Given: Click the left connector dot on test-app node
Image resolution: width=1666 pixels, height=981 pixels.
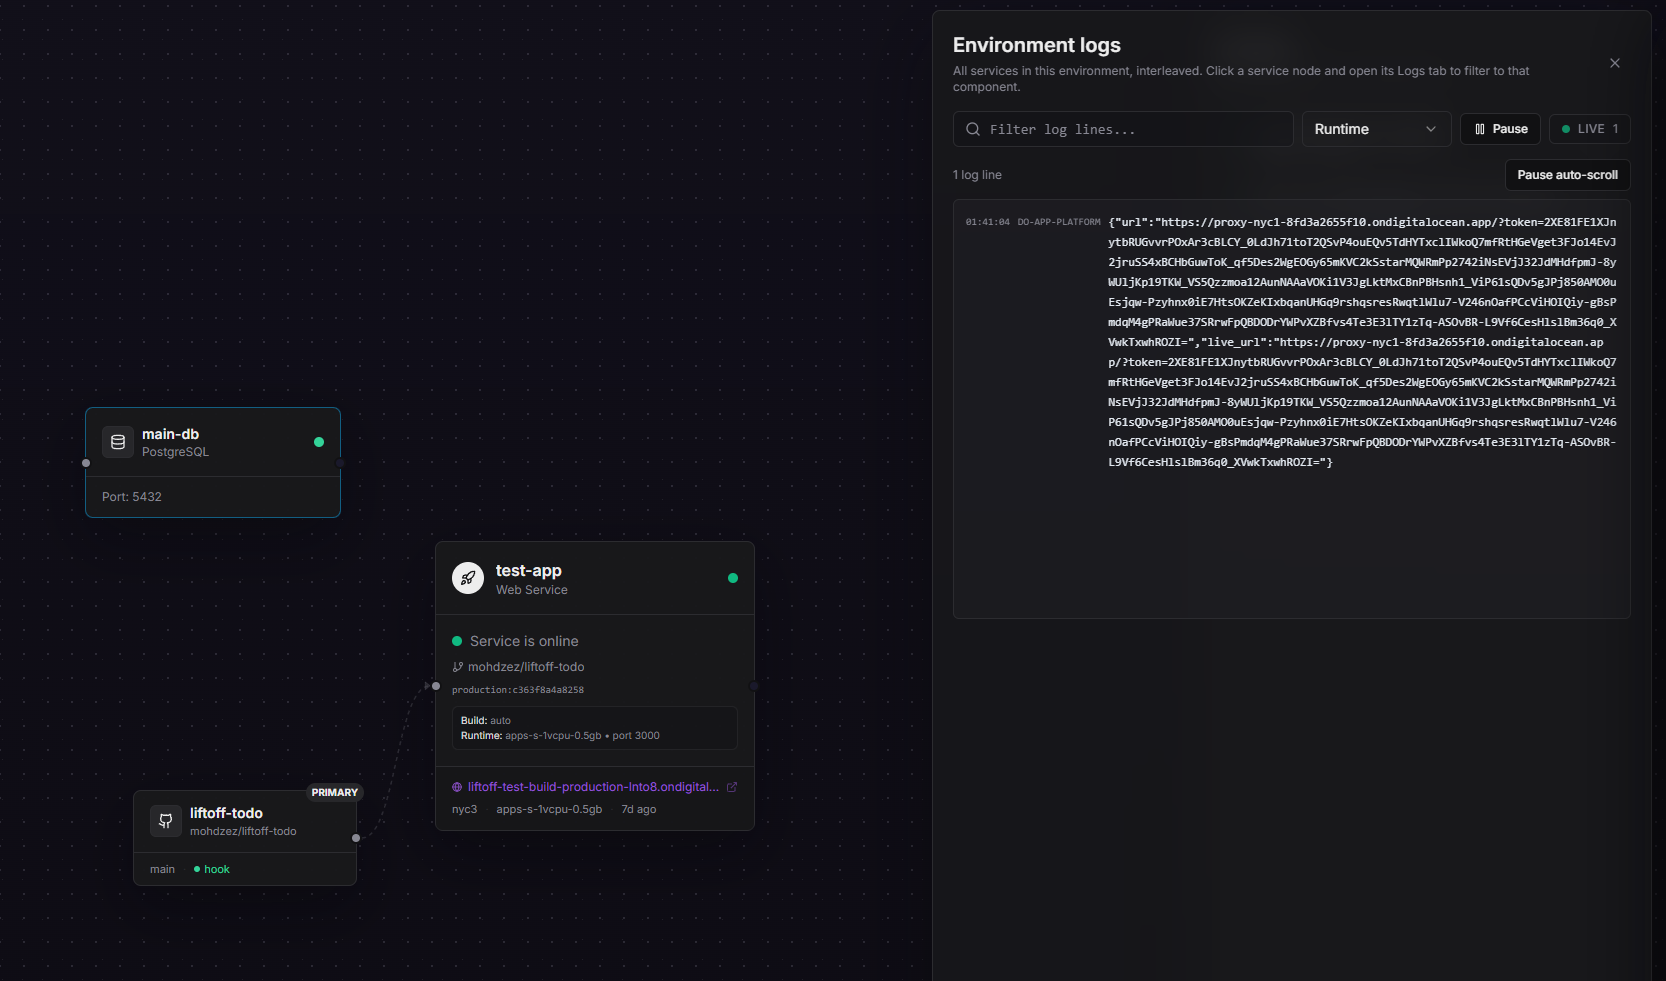Looking at the screenshot, I should (x=436, y=686).
